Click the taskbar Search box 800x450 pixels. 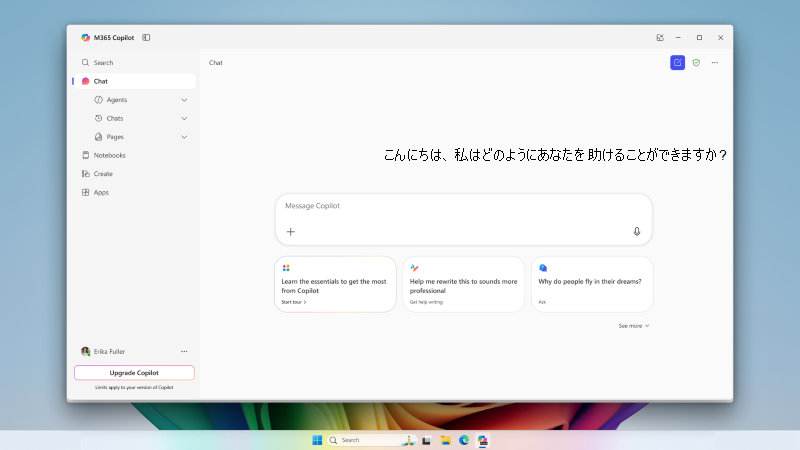click(372, 440)
